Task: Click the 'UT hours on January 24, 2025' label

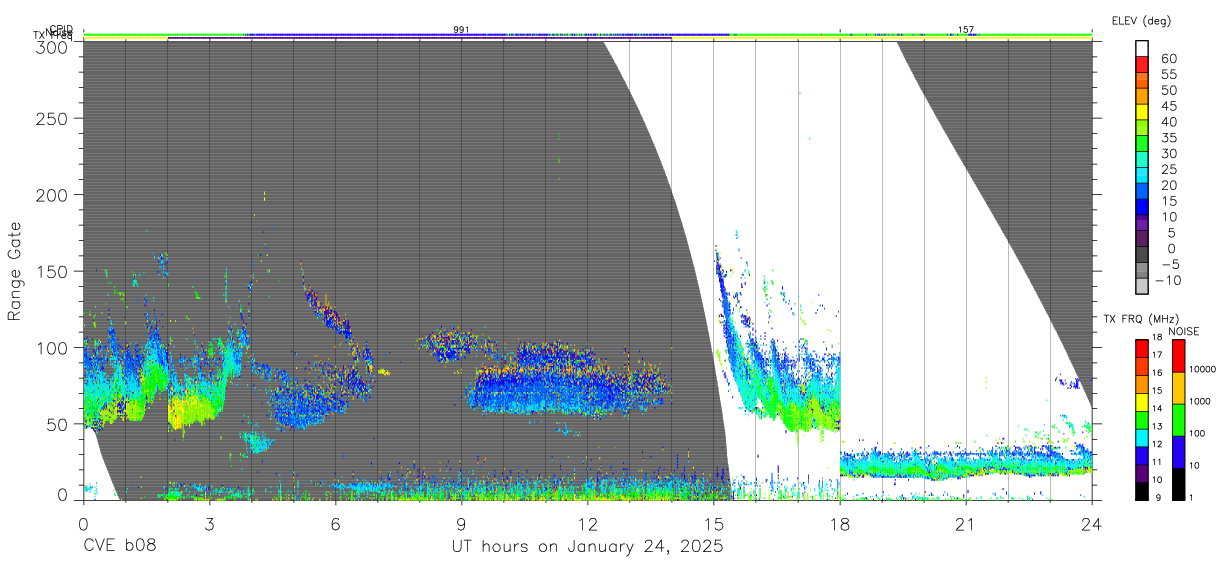Action: 587,548
